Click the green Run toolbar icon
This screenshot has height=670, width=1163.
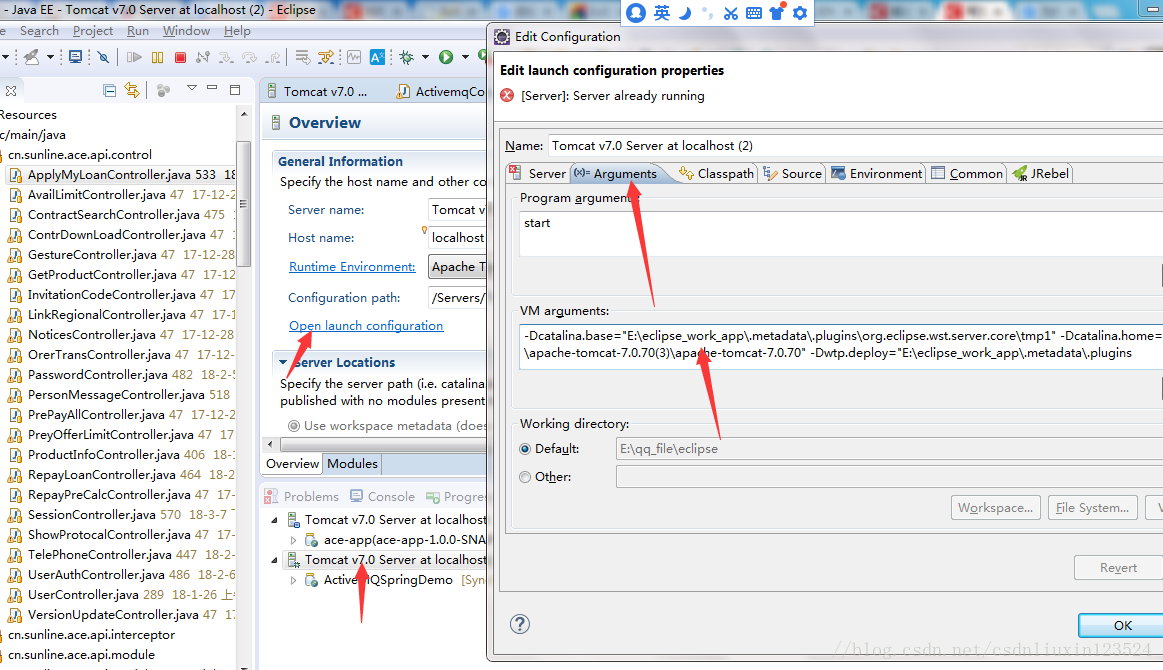click(x=446, y=57)
